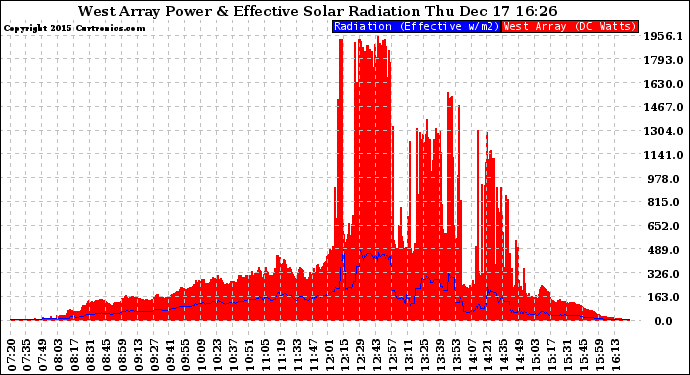Click x-axis time label 08:03
The width and height of the screenshot is (690, 375).
[x=59, y=355]
